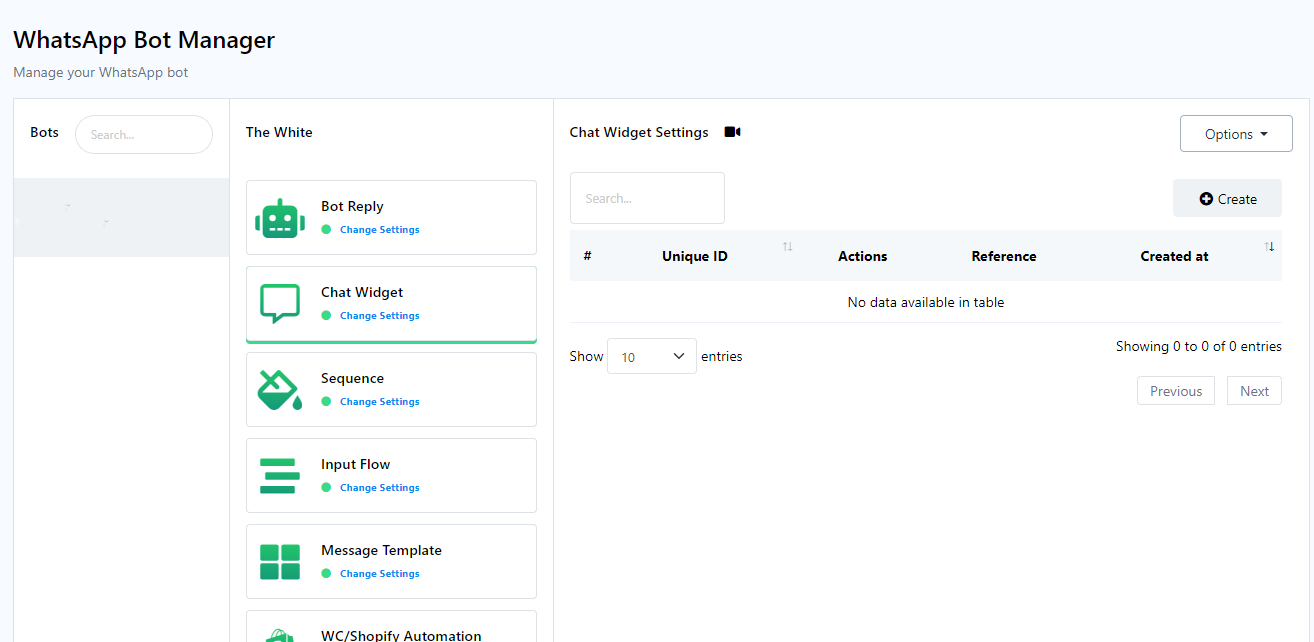Click the Message Template grid icon
The width and height of the screenshot is (1314, 642).
pyautogui.click(x=280, y=562)
